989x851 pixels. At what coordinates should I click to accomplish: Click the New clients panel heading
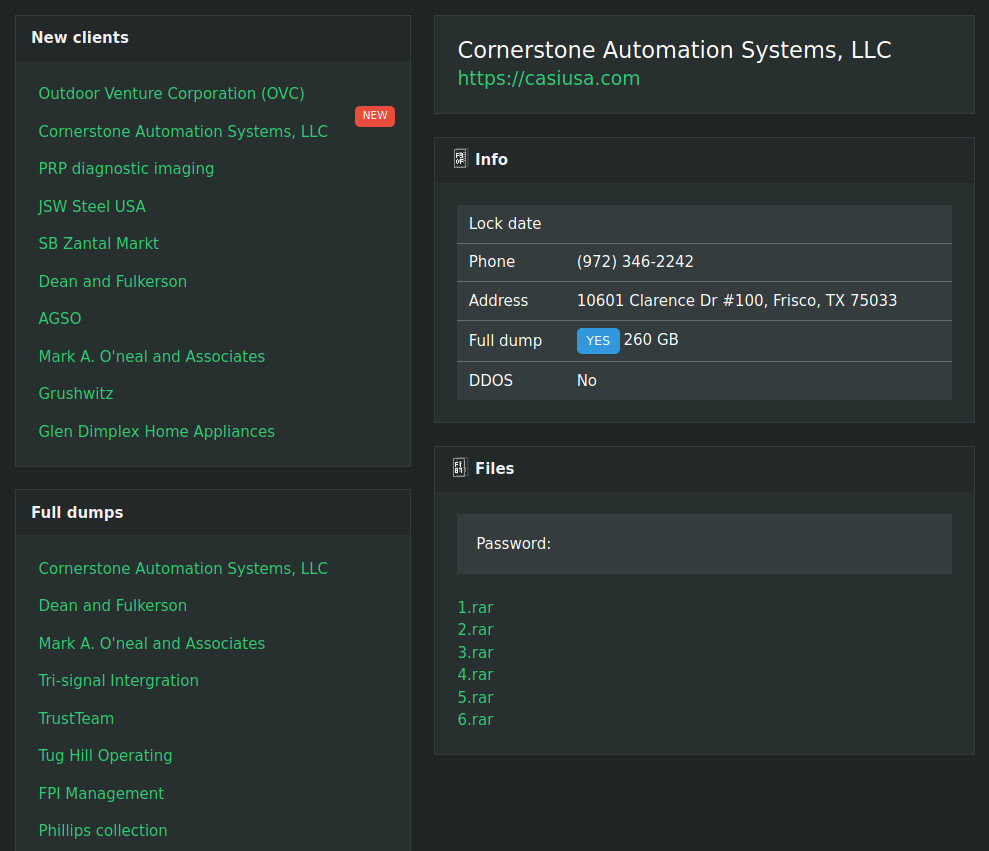pyautogui.click(x=80, y=38)
